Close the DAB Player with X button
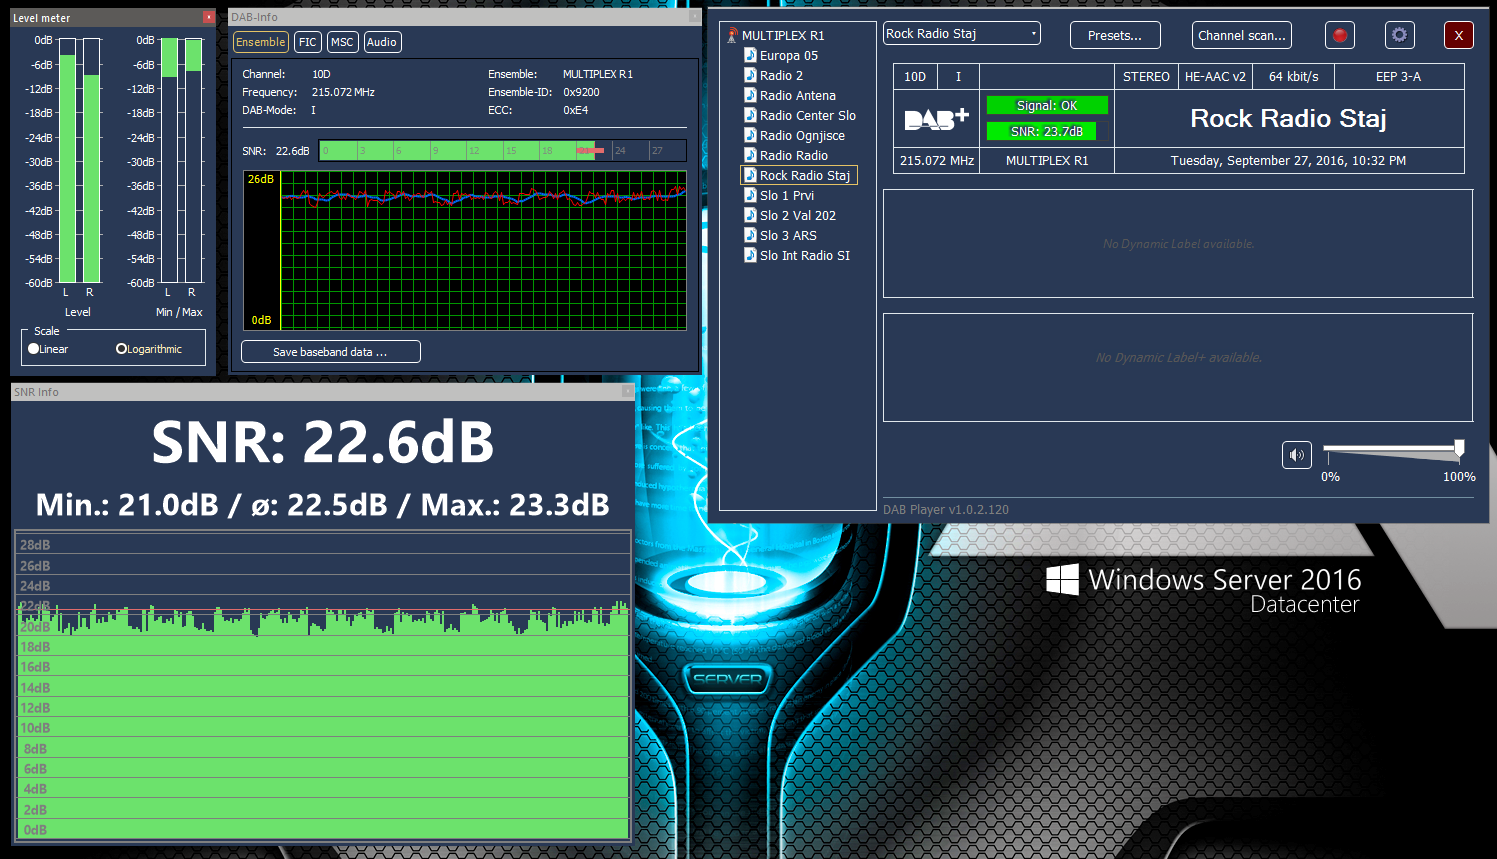1497x859 pixels. [1459, 35]
